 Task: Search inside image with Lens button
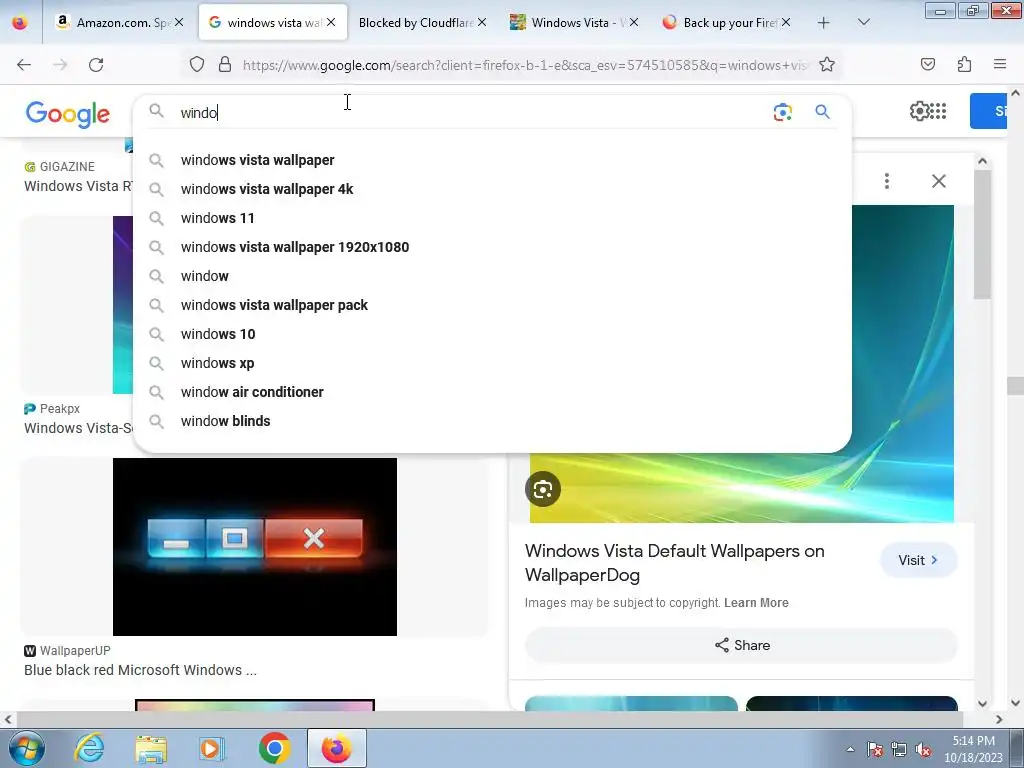point(543,488)
